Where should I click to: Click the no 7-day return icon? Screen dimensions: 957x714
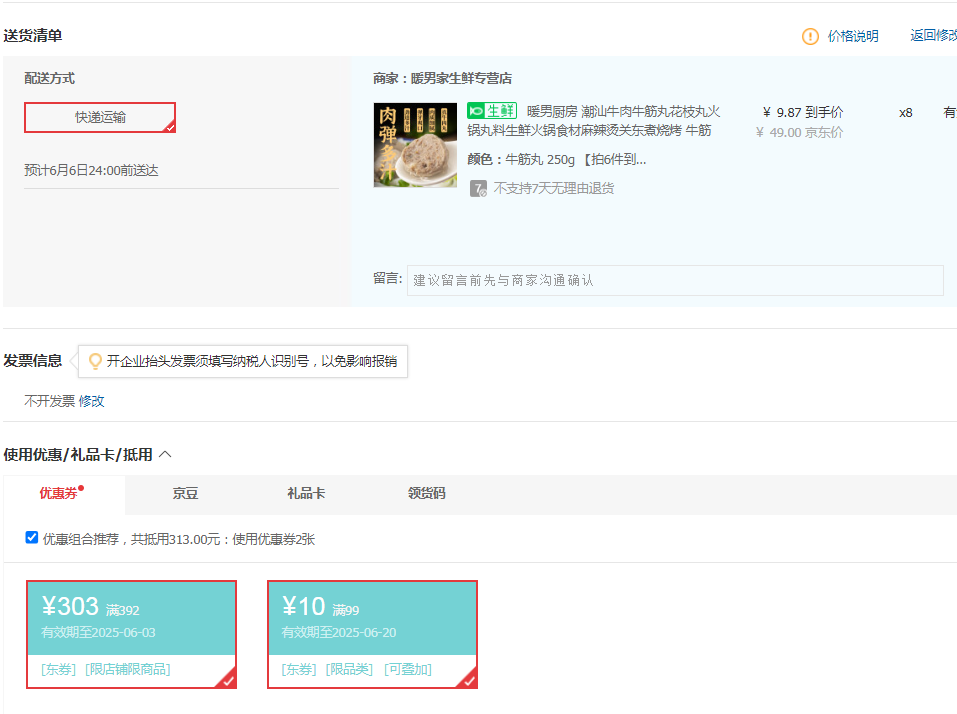[478, 189]
